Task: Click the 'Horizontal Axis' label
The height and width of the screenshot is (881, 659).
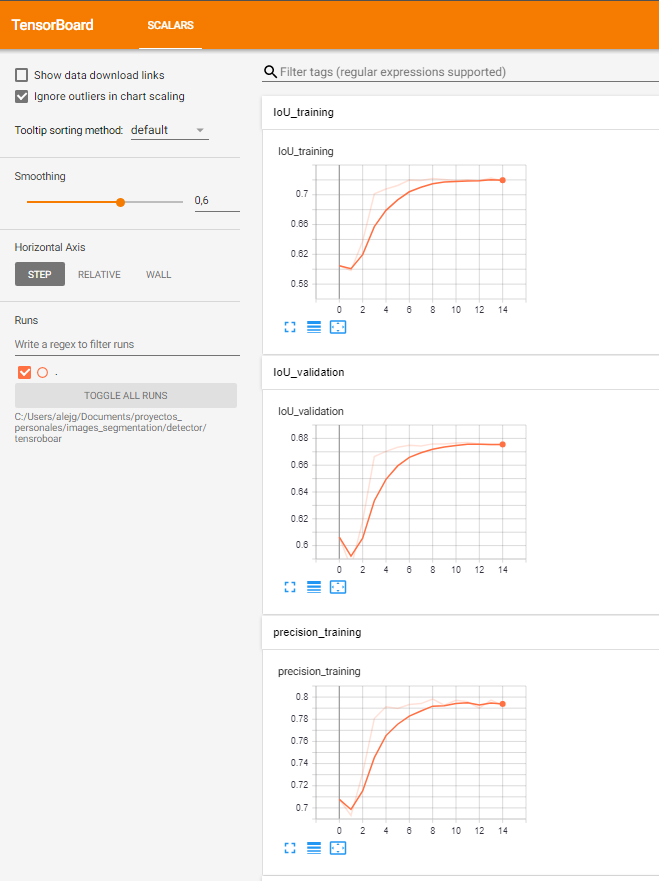Action: 50,247
